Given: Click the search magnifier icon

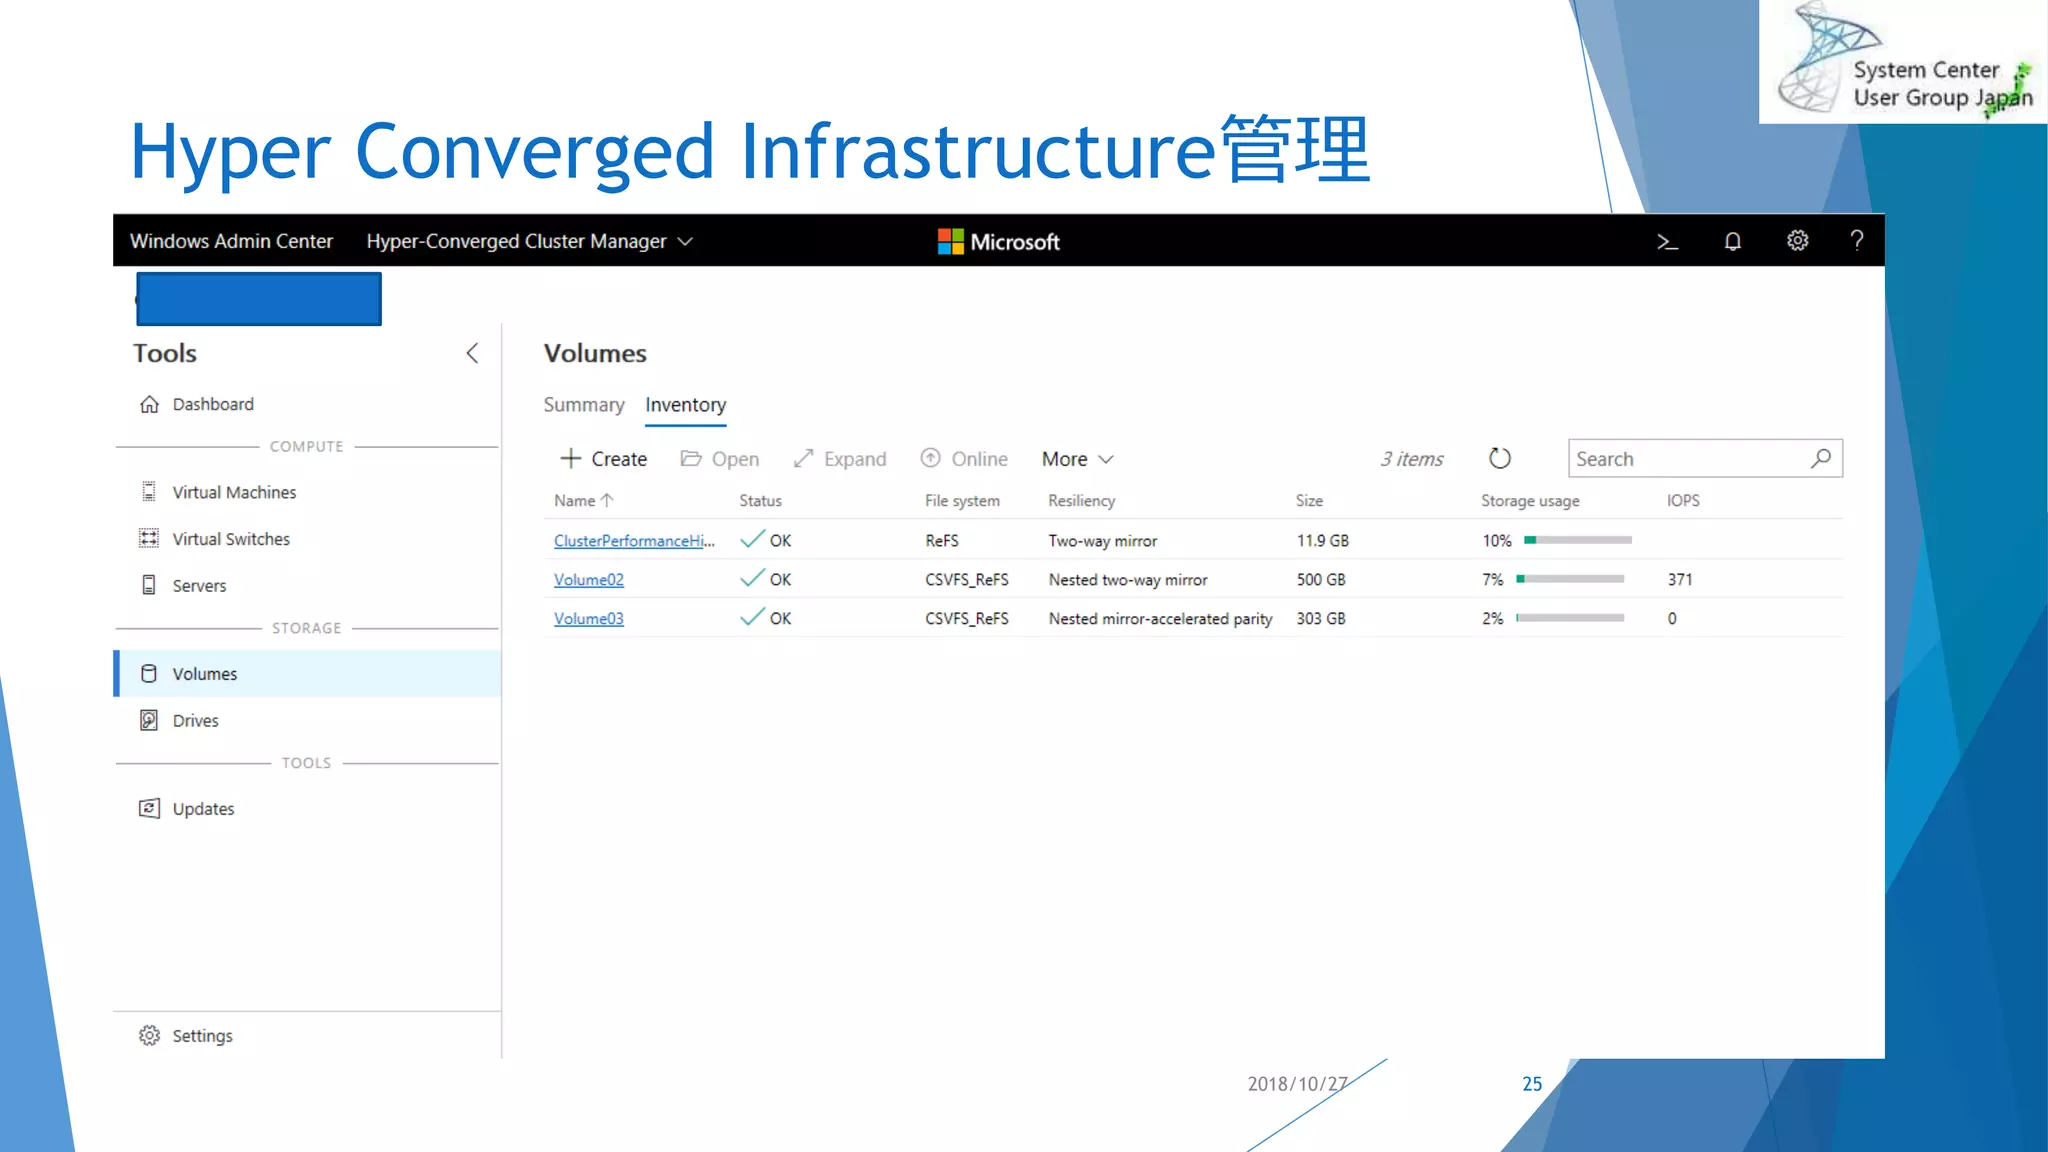Looking at the screenshot, I should point(1821,458).
